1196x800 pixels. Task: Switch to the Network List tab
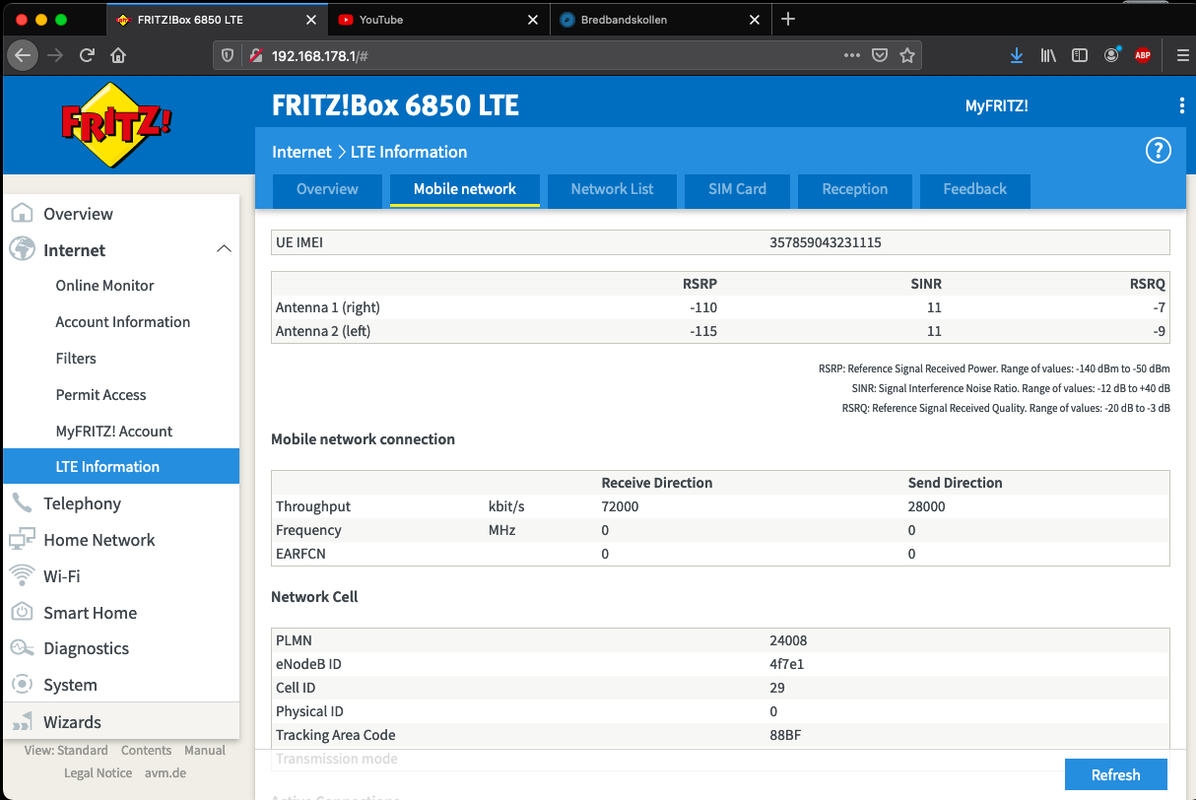pos(612,190)
